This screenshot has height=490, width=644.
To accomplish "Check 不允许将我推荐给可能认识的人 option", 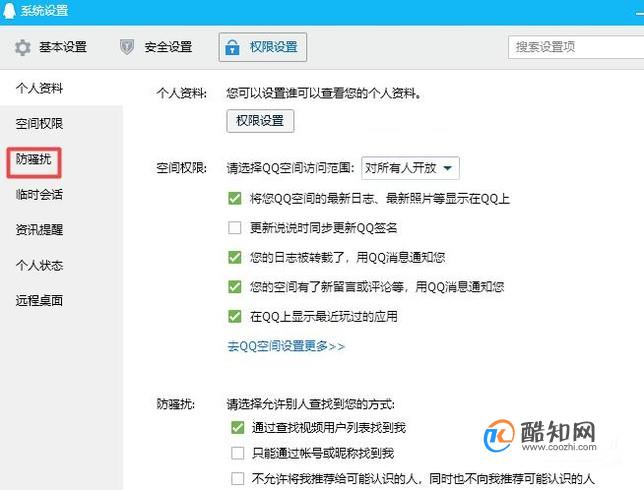I will click(x=237, y=478).
